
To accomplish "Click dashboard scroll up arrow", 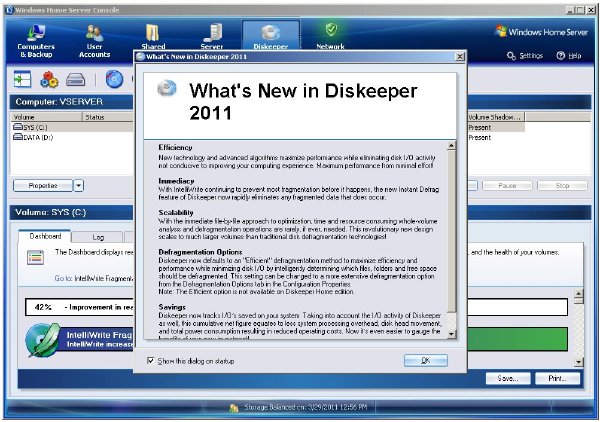I will [579, 293].
